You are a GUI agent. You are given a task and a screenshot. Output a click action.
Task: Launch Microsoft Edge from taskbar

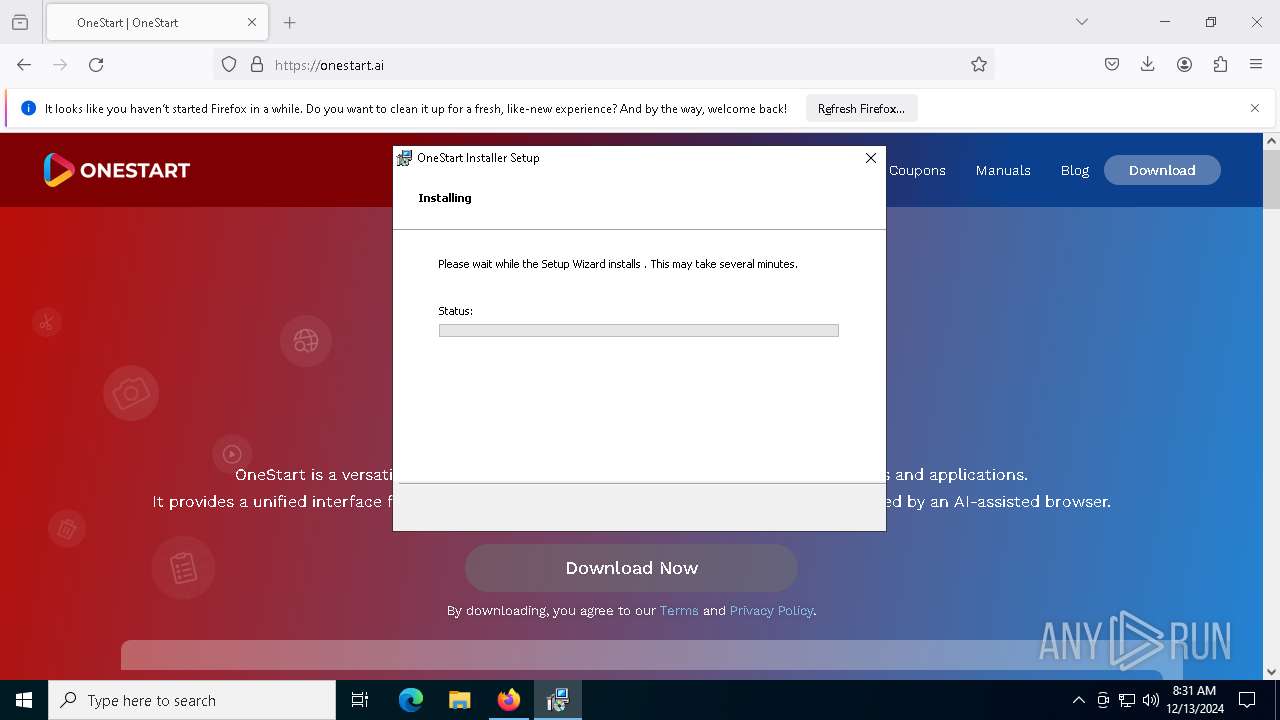[411, 700]
